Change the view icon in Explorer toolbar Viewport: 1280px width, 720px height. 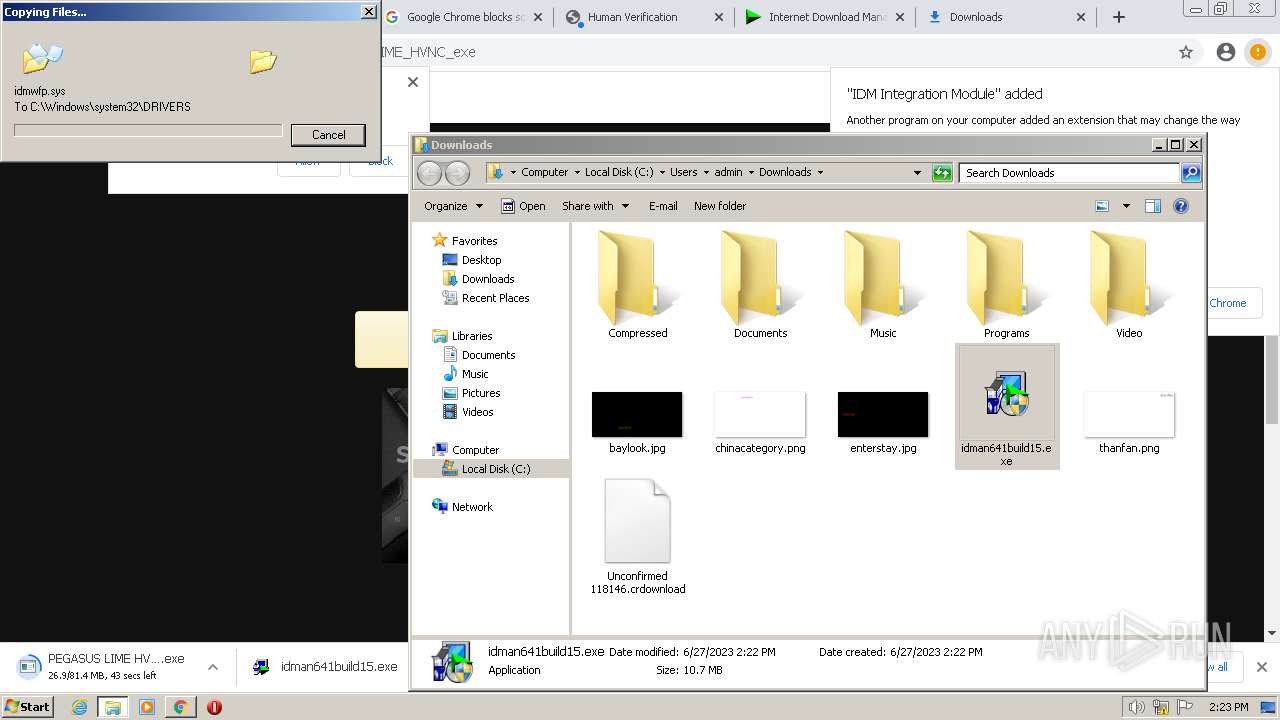click(x=1102, y=206)
